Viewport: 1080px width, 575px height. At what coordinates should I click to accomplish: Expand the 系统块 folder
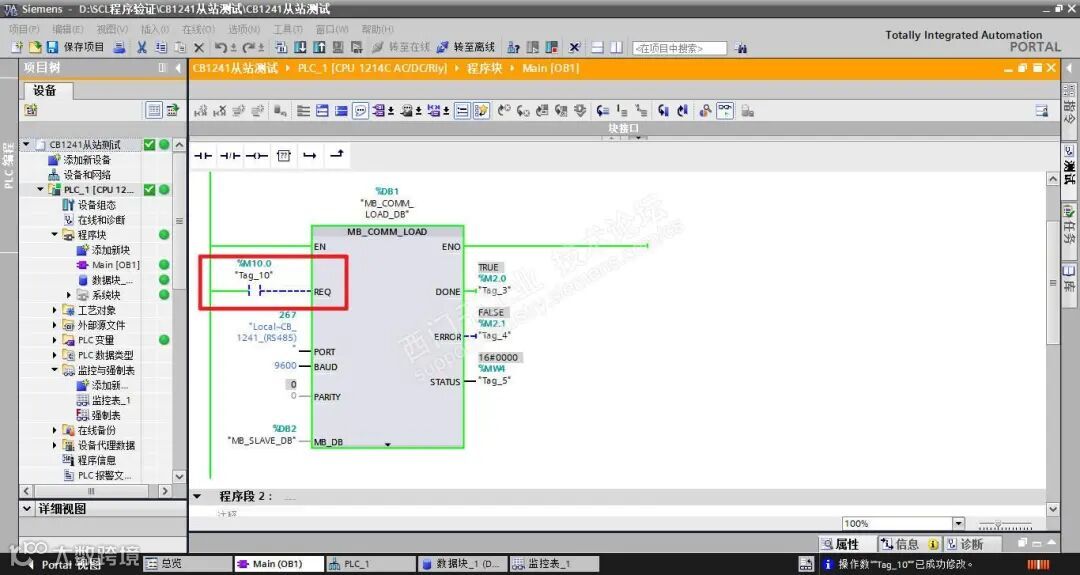[69, 295]
